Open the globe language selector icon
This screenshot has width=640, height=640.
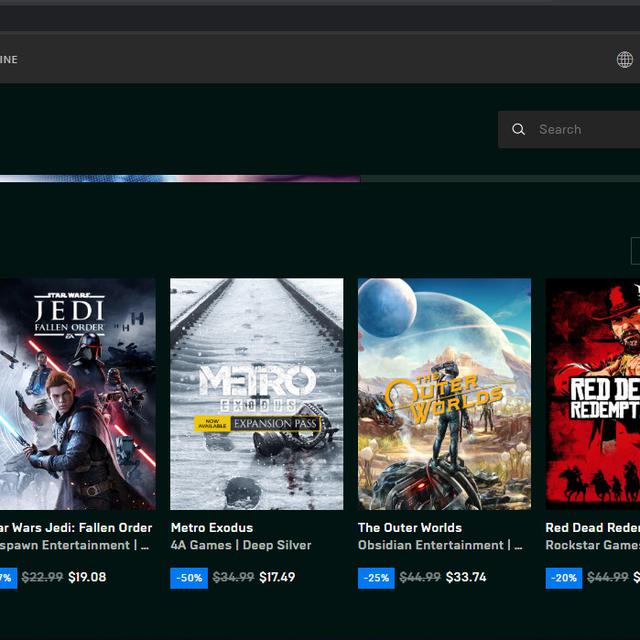pos(624,60)
